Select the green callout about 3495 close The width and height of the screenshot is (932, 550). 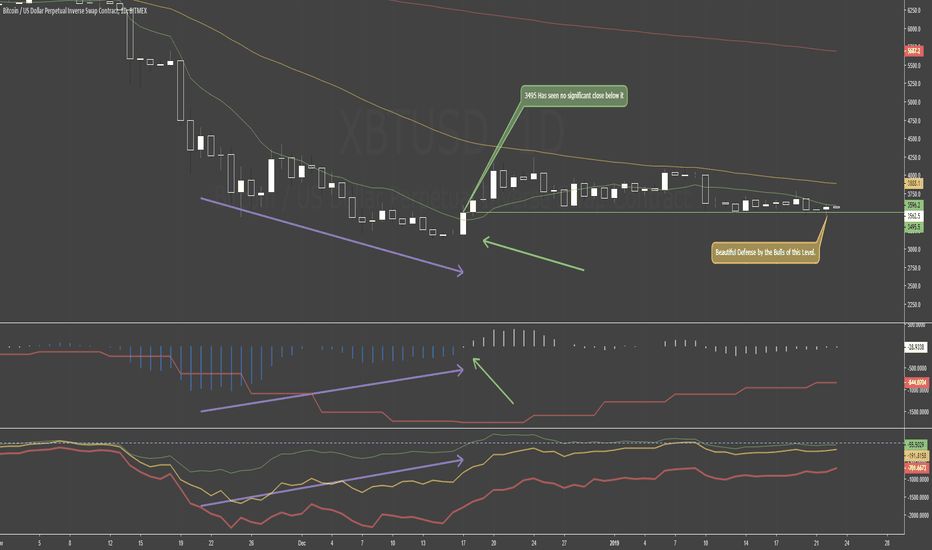pyautogui.click(x=574, y=95)
